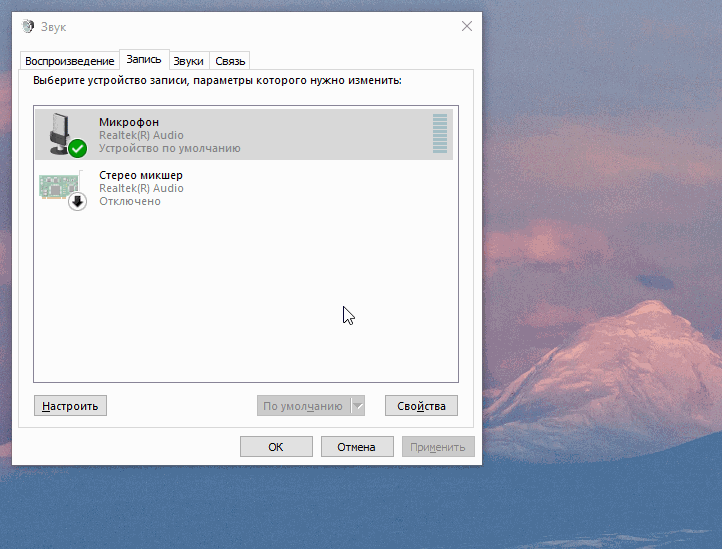Viewport: 722px width, 549px height.
Task: Click the Отключено status text
Action: coord(130,201)
